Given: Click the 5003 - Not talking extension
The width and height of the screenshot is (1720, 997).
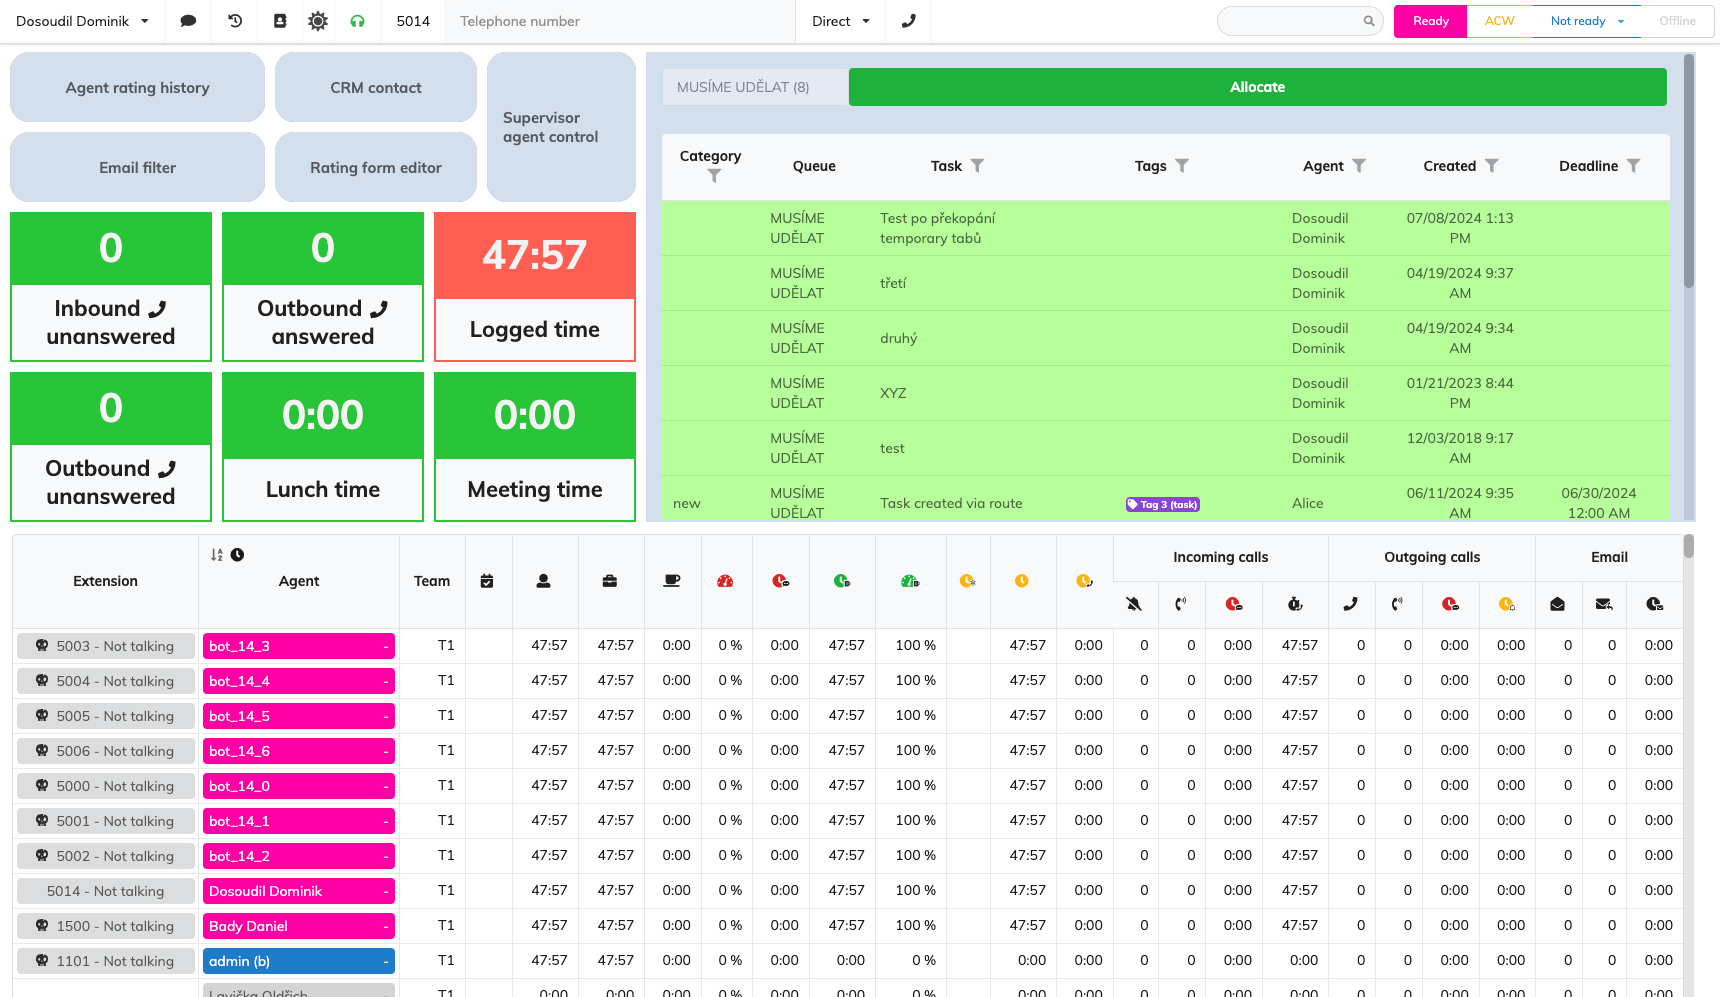Looking at the screenshot, I should click(105, 646).
